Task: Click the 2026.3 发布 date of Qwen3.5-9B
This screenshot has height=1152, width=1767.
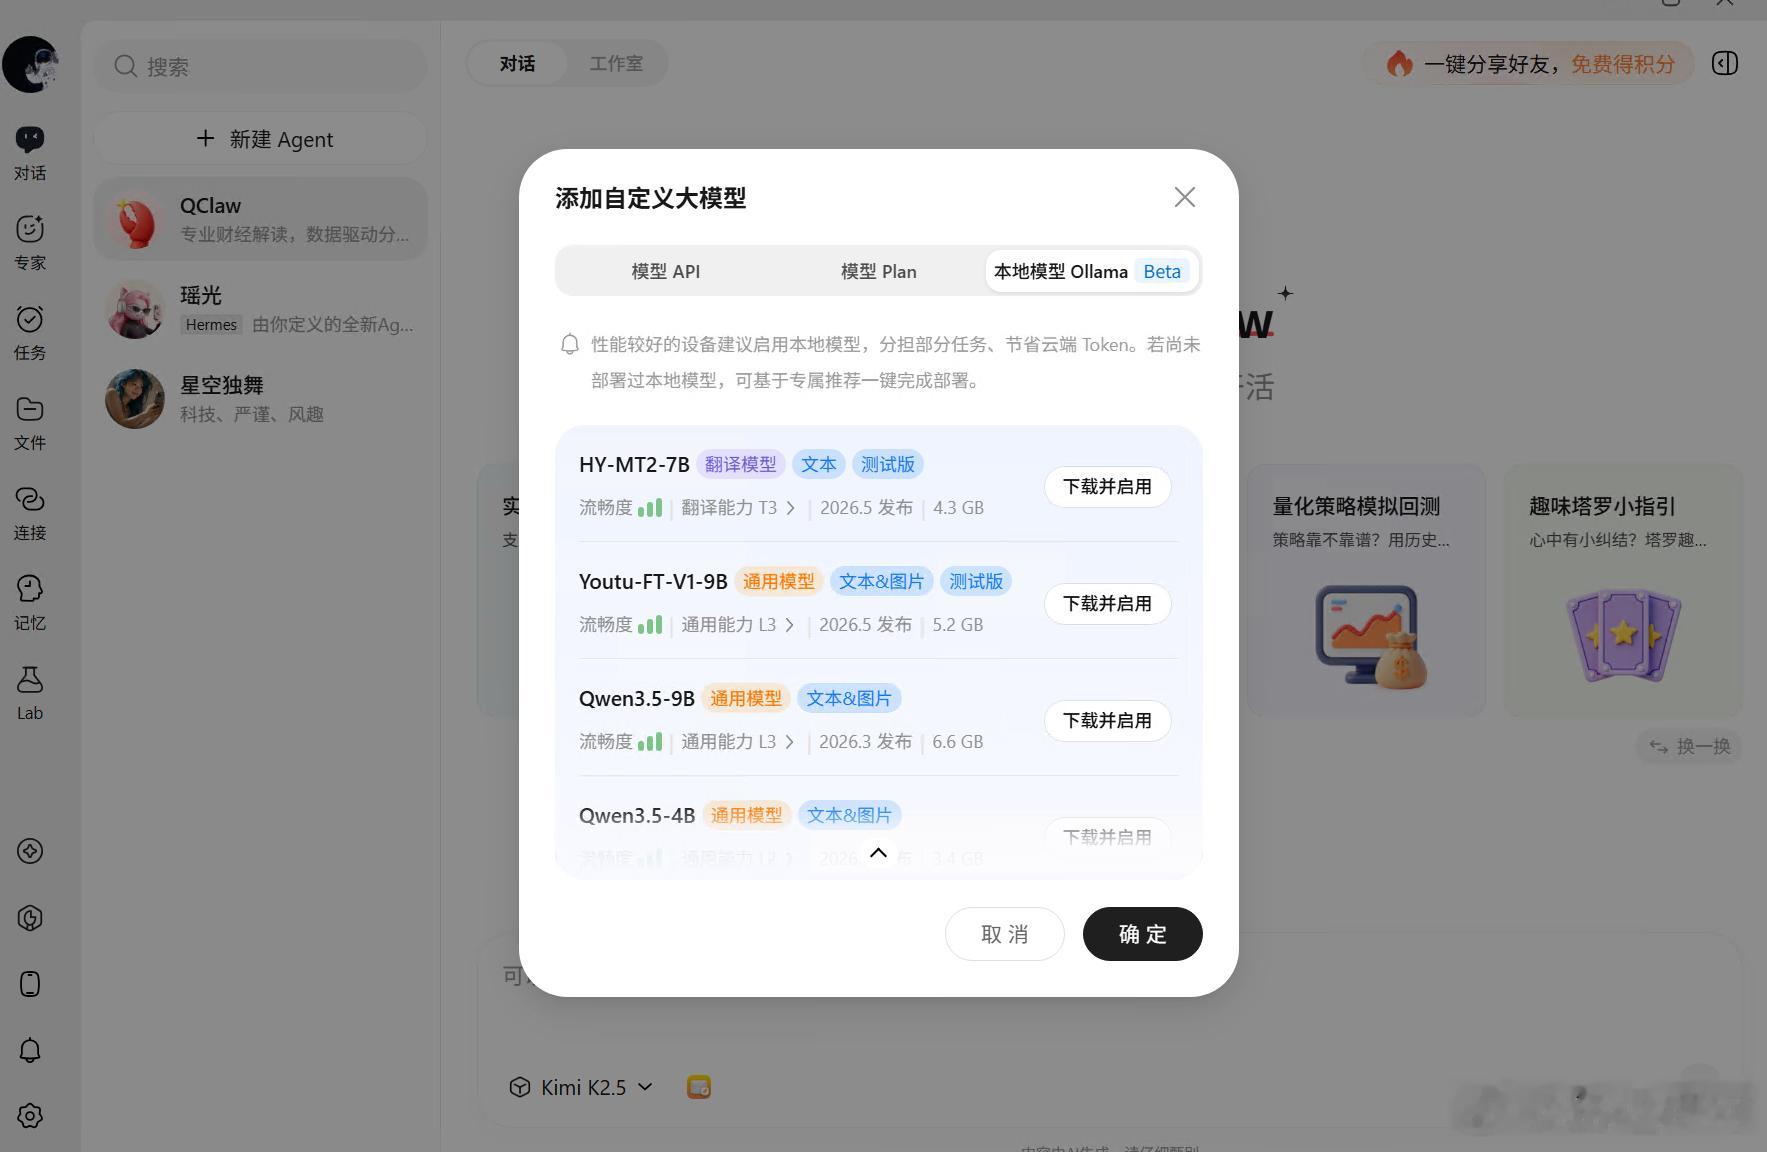Action: click(866, 742)
